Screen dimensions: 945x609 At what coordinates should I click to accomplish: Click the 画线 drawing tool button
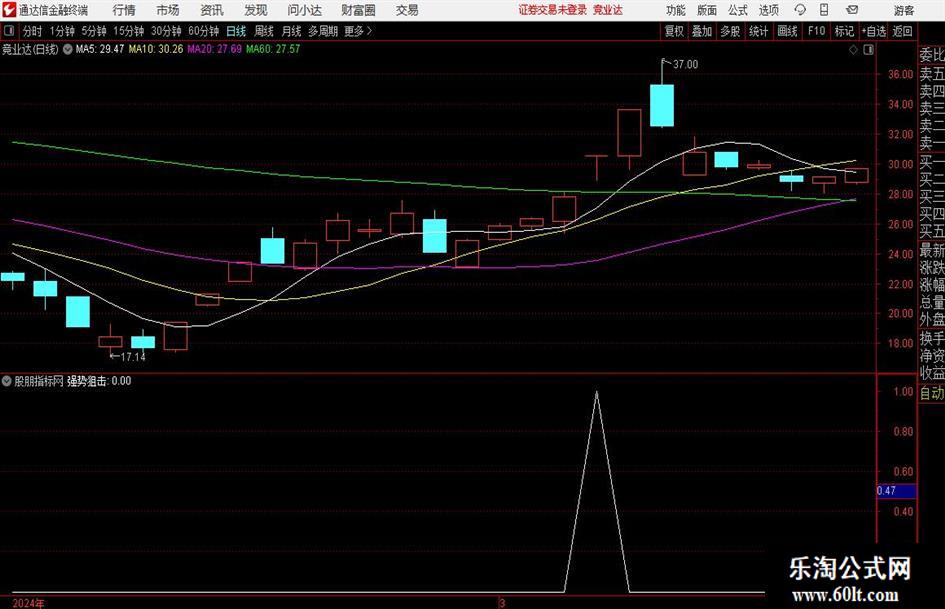pyautogui.click(x=787, y=31)
